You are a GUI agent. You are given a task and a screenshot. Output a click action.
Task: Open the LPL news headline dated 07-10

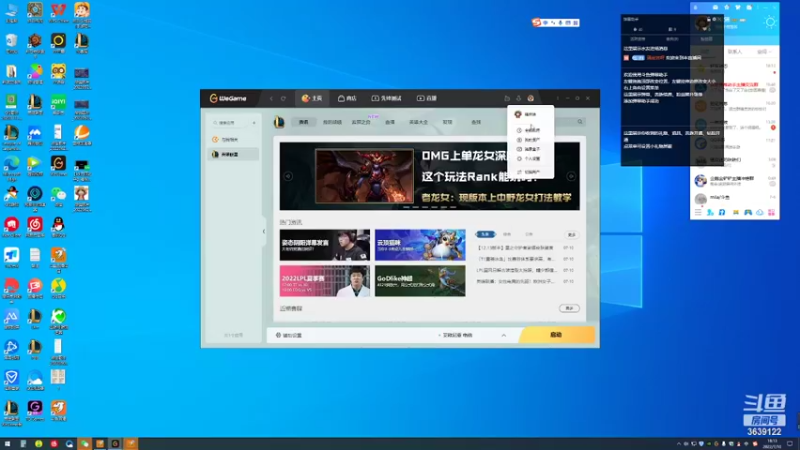click(x=516, y=270)
